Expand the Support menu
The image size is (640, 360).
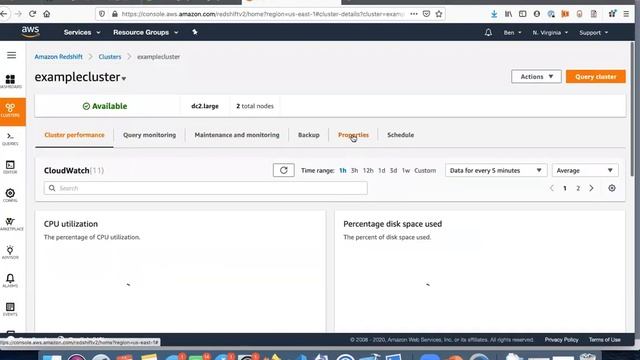[x=593, y=33]
